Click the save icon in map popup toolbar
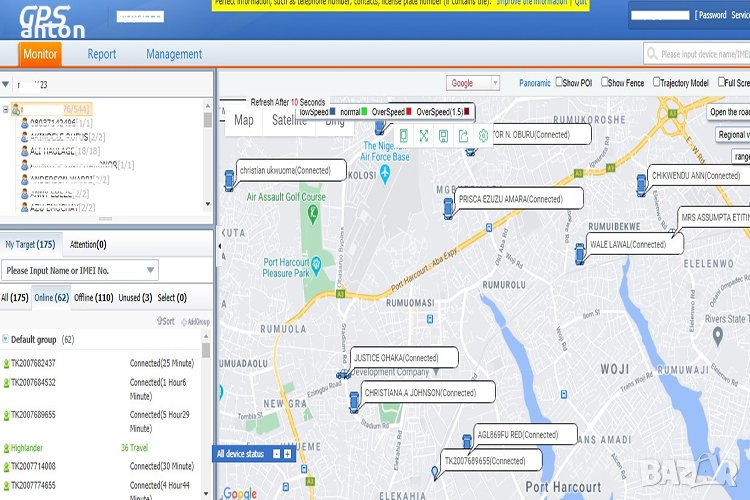This screenshot has height=500, width=750. click(443, 136)
